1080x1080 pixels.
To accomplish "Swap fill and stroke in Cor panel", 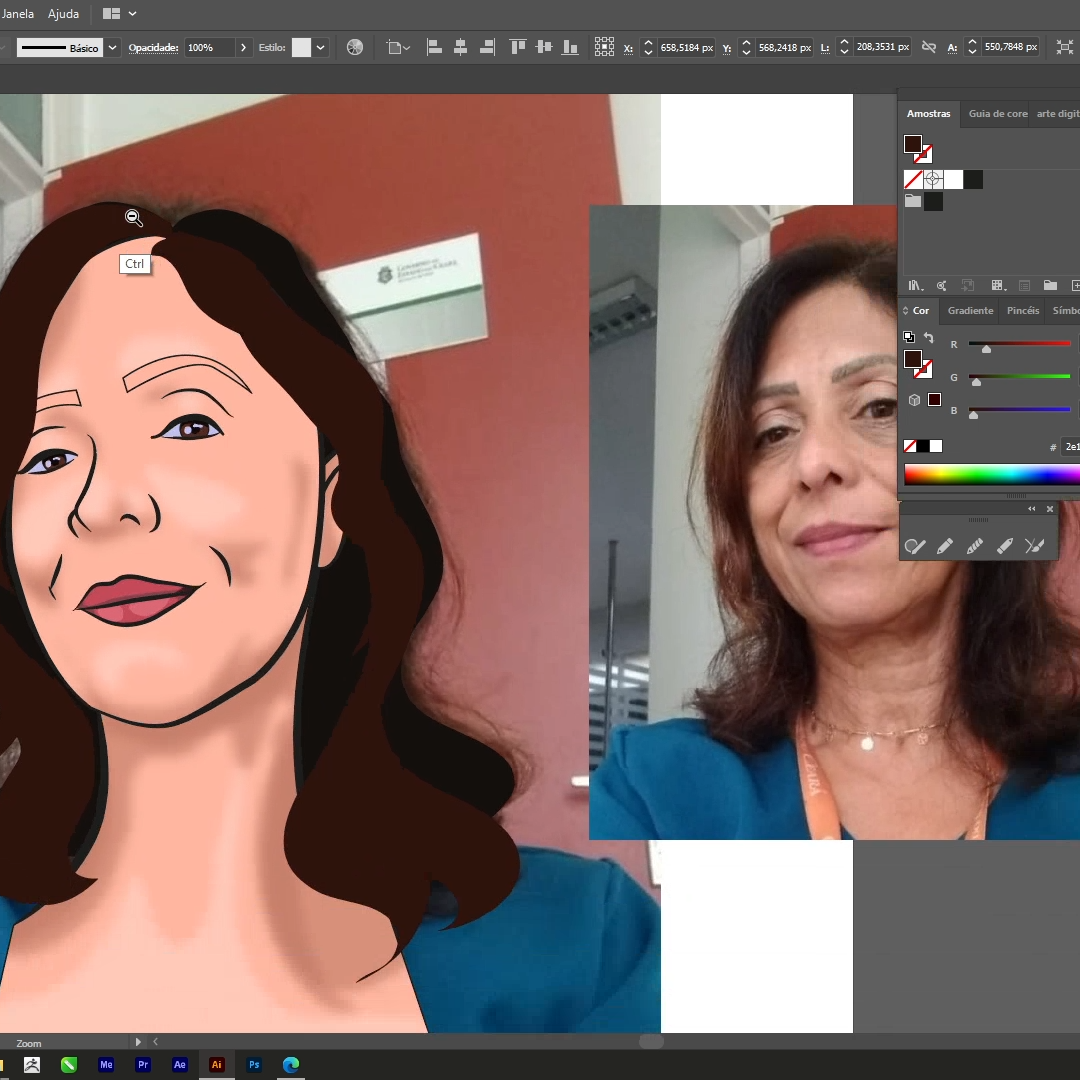I will pyautogui.click(x=928, y=338).
